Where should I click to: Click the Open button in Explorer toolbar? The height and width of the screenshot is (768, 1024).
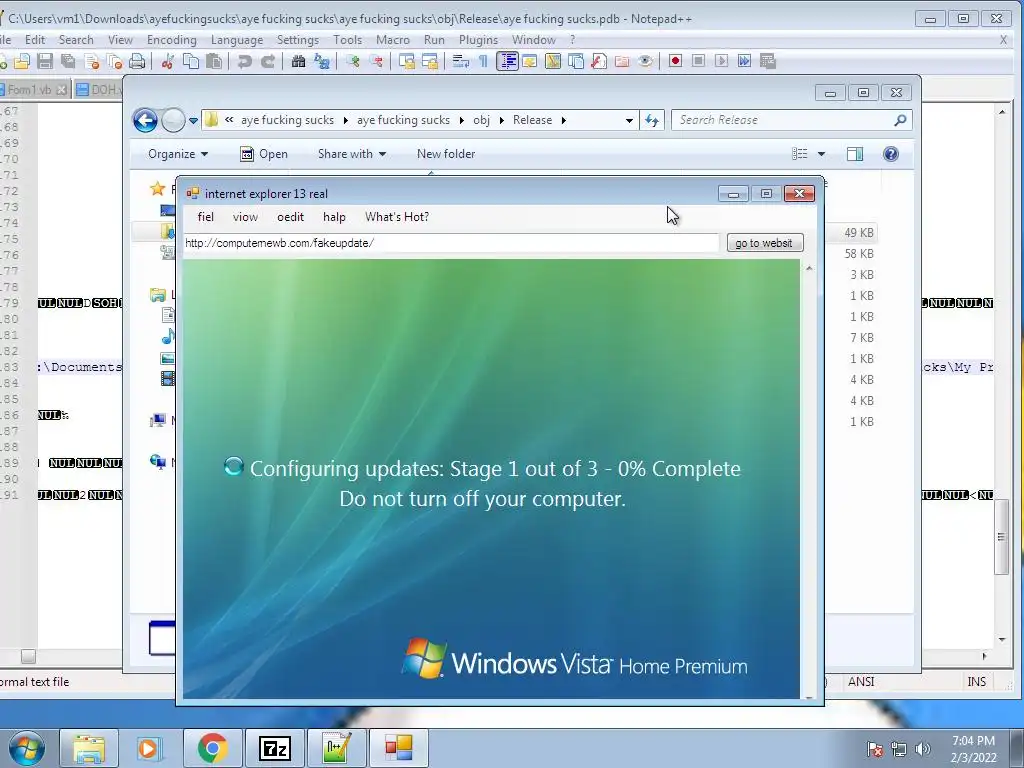point(264,154)
